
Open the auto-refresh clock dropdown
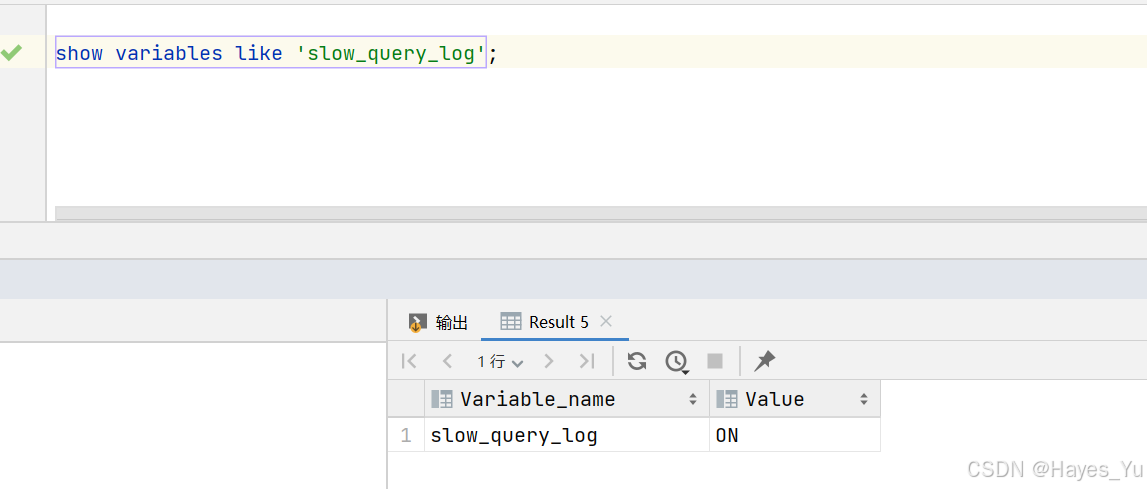(x=677, y=361)
